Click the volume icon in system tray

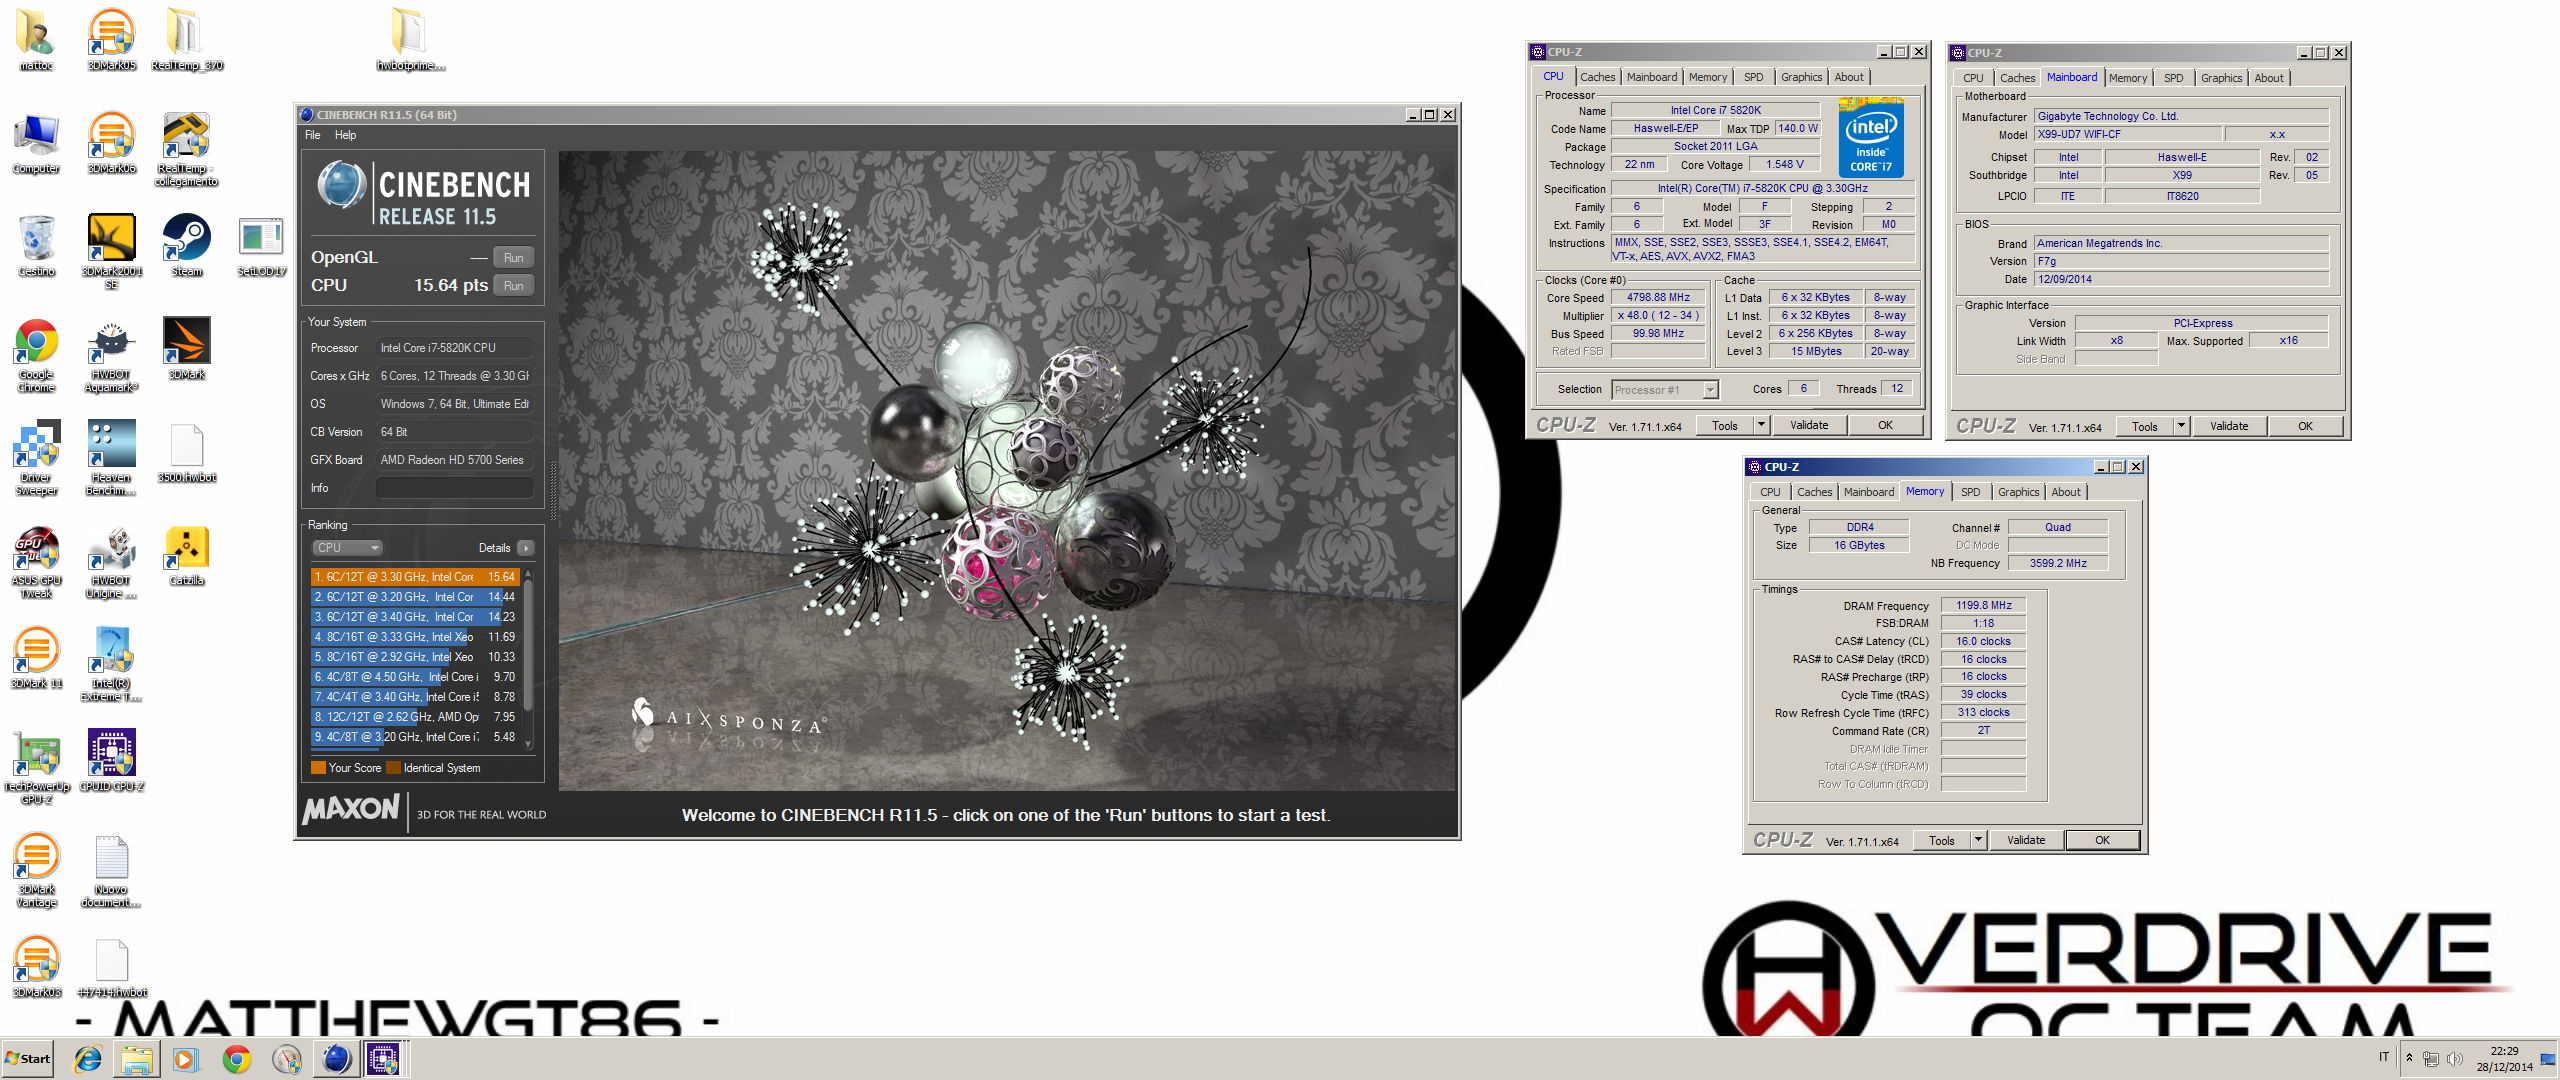click(x=2454, y=1059)
